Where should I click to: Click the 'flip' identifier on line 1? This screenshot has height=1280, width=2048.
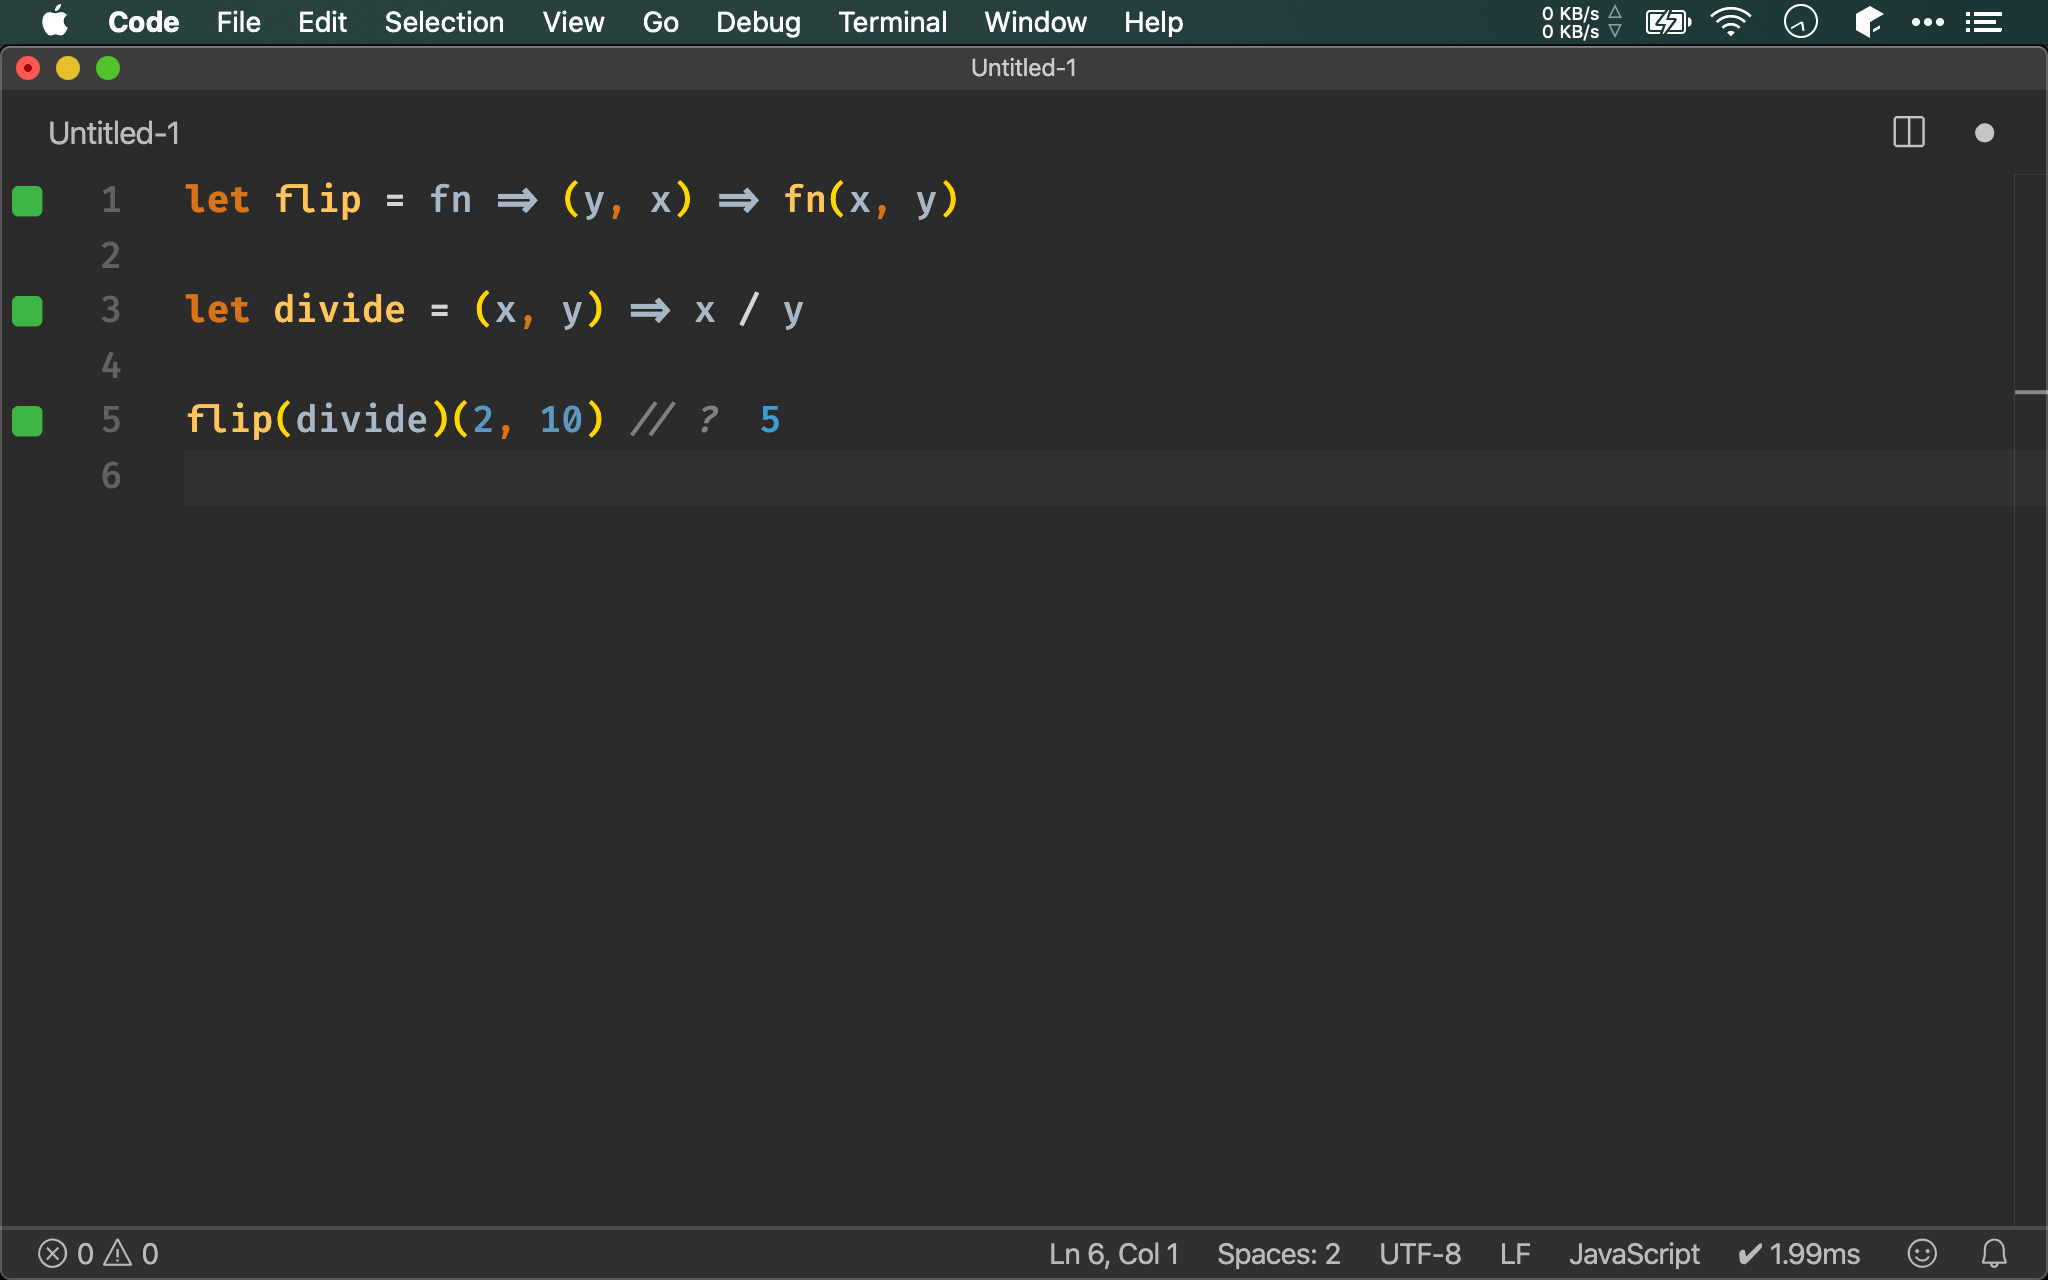(x=318, y=200)
